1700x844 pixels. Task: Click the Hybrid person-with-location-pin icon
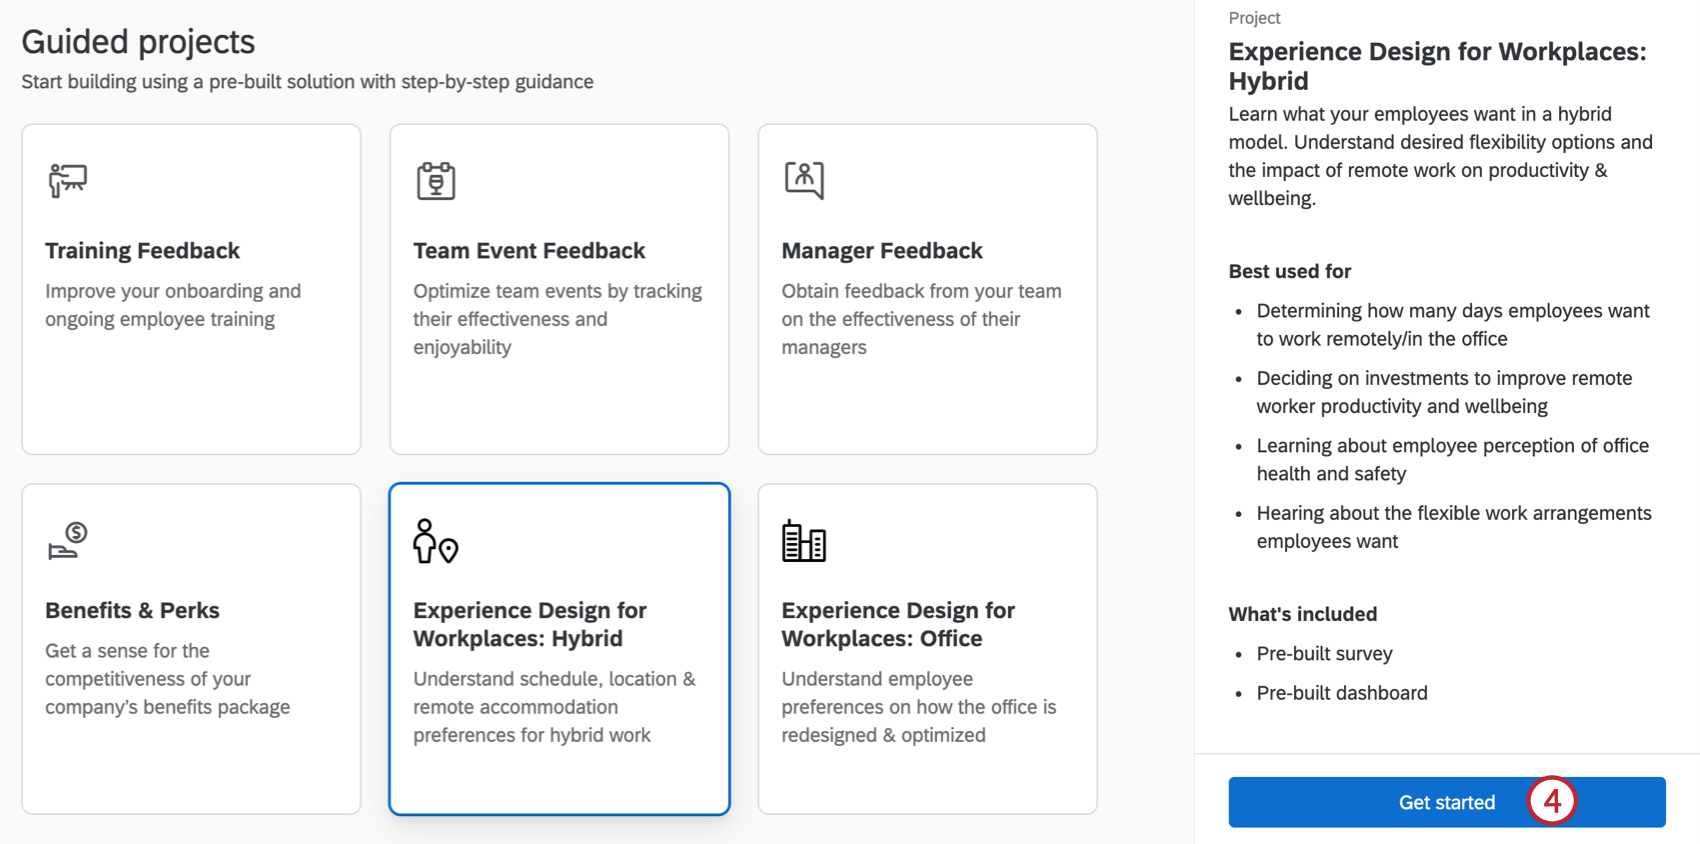435,541
